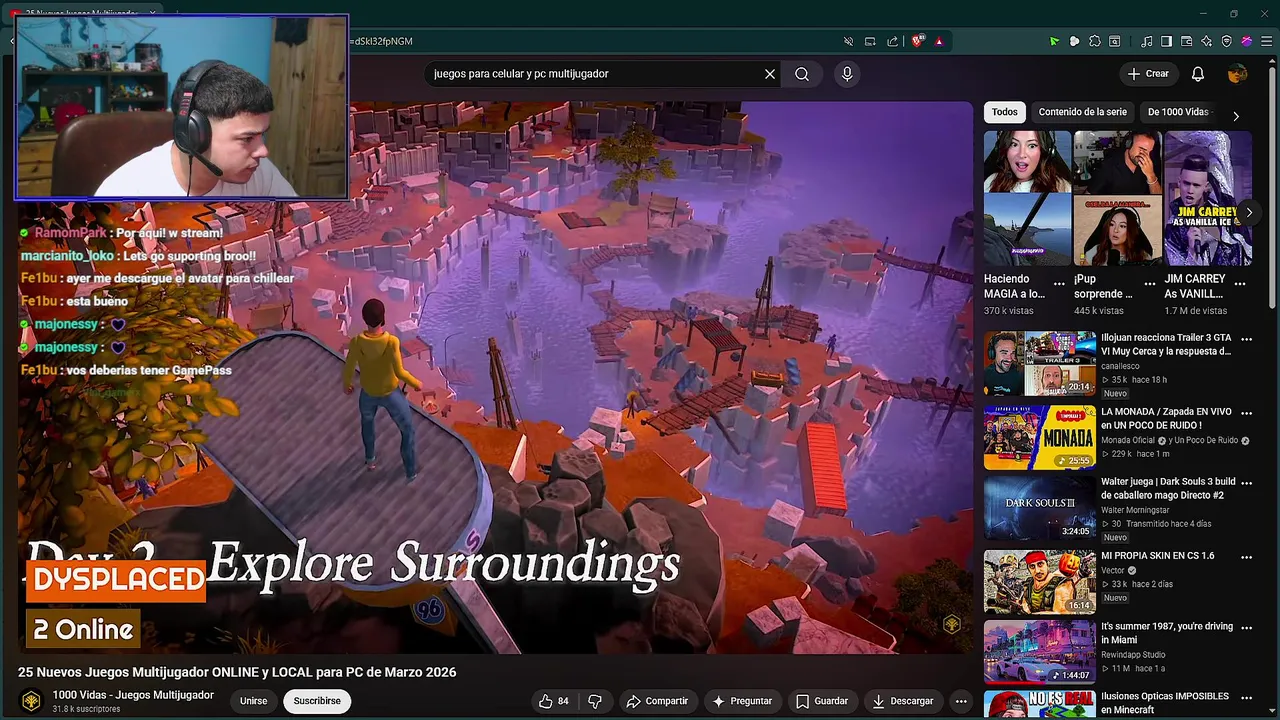
Task: Open options for Illojuan Trailer 3 GTA video
Action: (x=1246, y=339)
